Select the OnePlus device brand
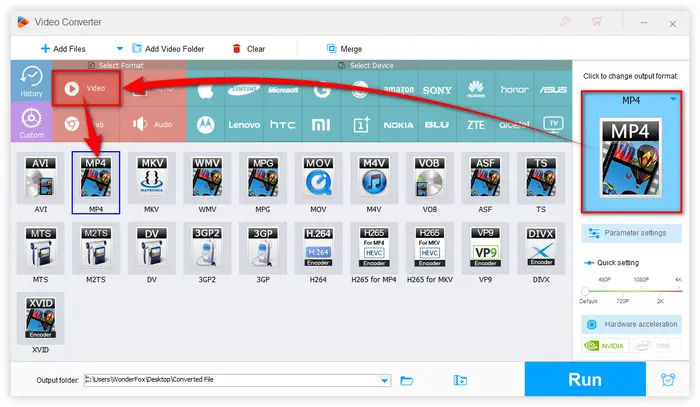This screenshot has height=407, width=700. (360, 125)
